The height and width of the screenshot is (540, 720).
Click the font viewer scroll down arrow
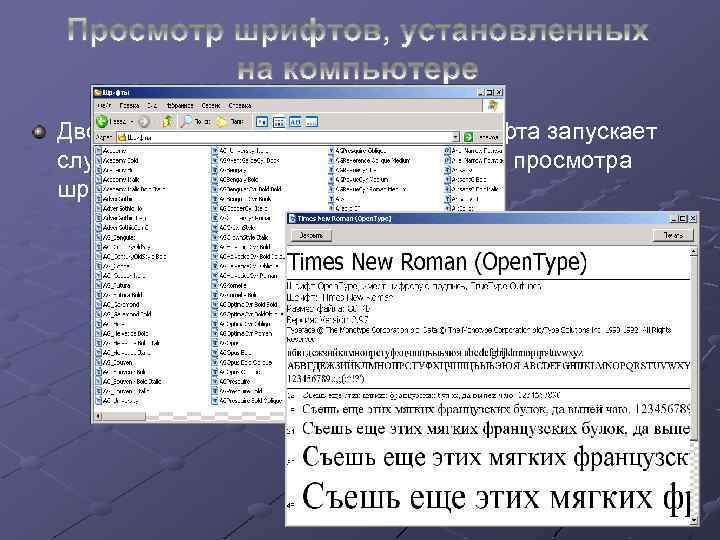693,521
